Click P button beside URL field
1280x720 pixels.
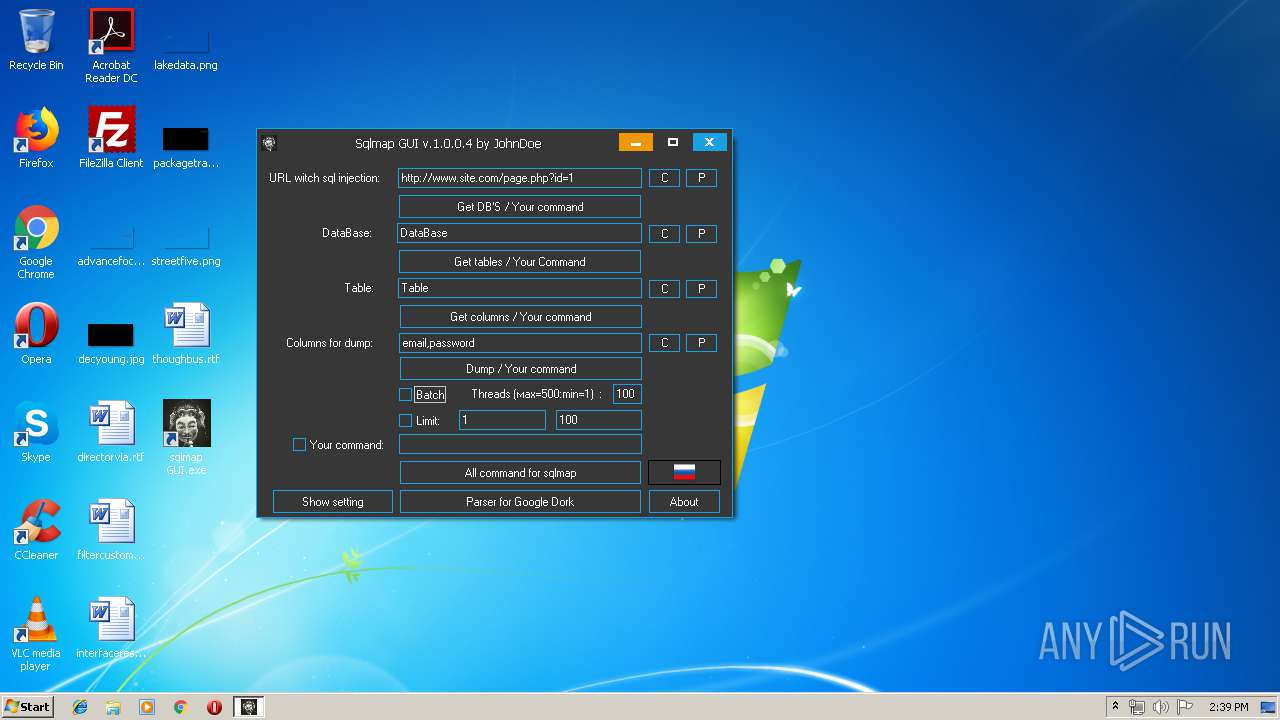click(701, 178)
